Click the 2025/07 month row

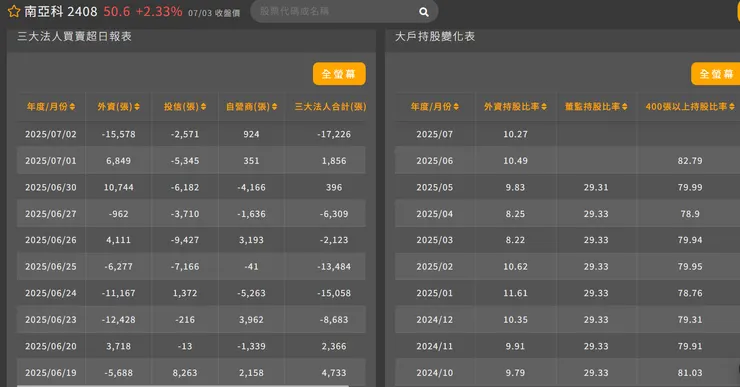tap(567, 134)
